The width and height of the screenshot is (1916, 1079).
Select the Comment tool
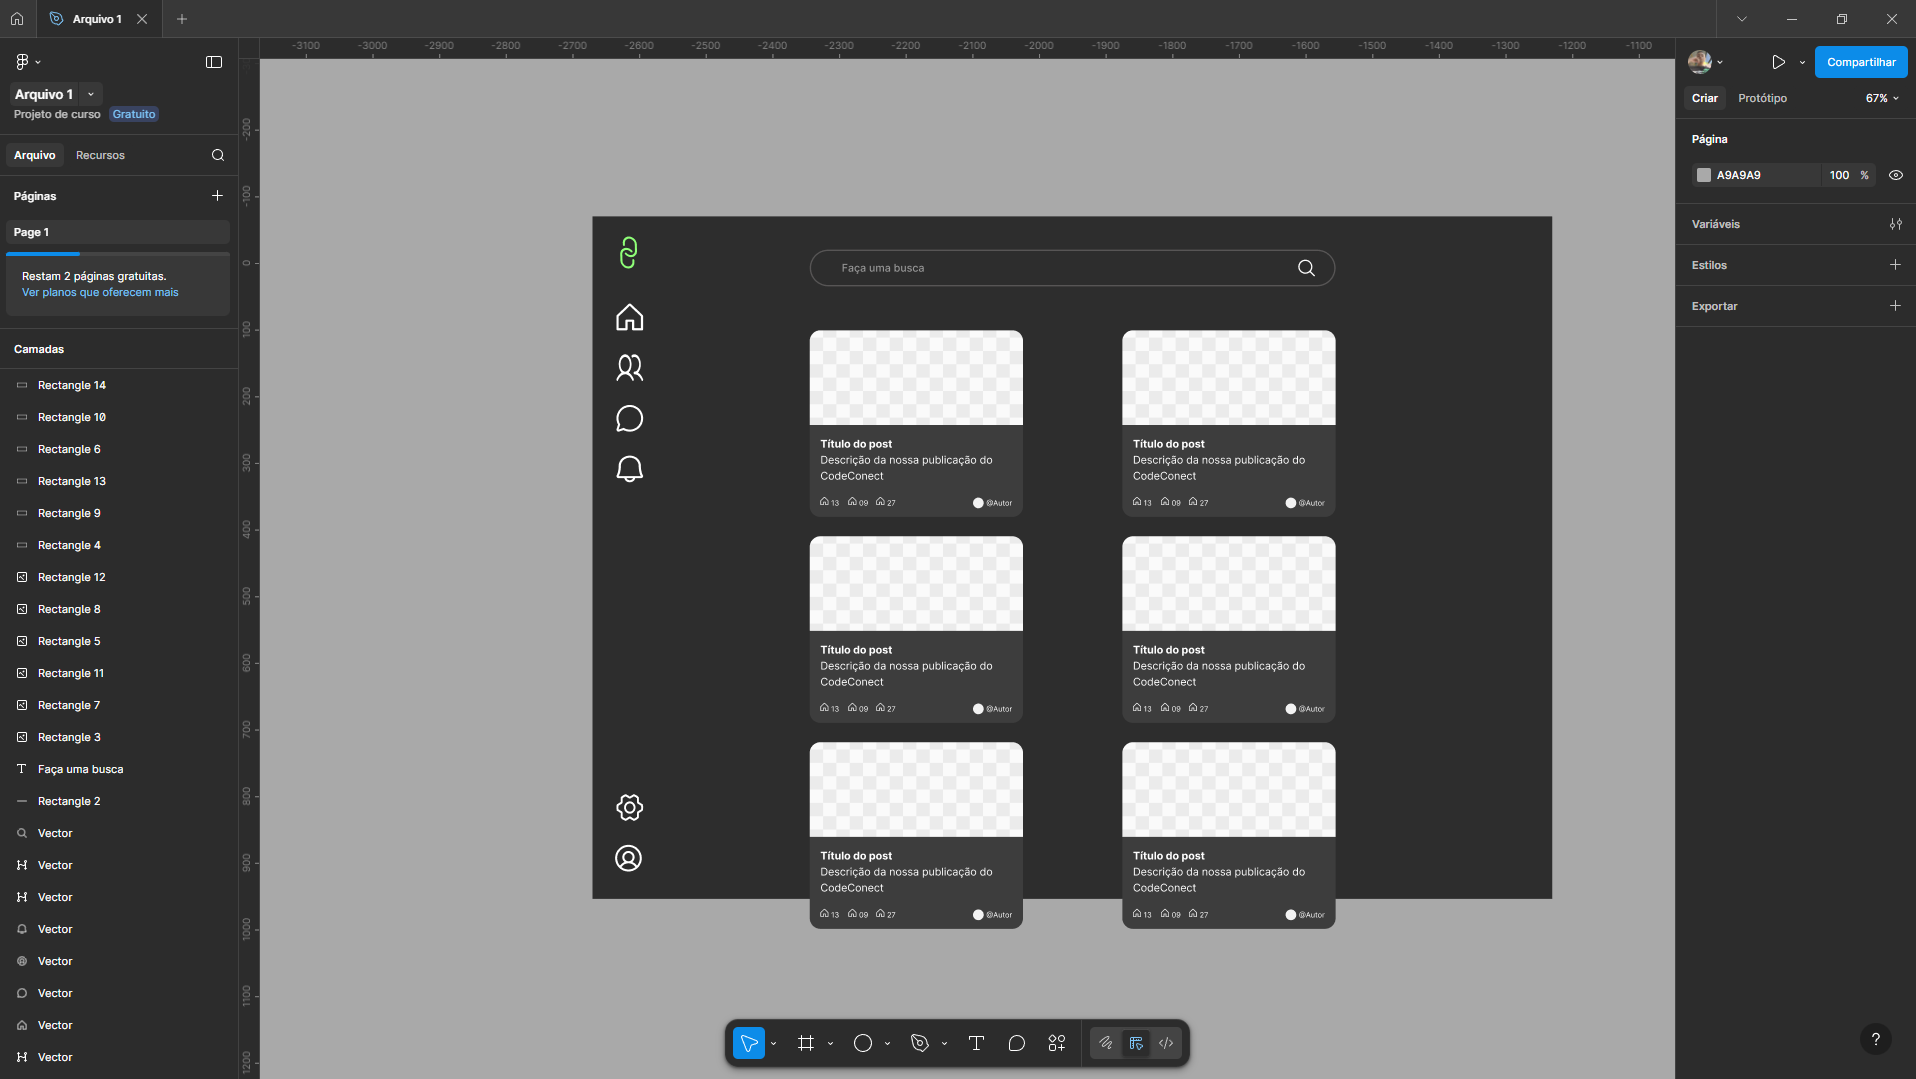coord(1017,1043)
